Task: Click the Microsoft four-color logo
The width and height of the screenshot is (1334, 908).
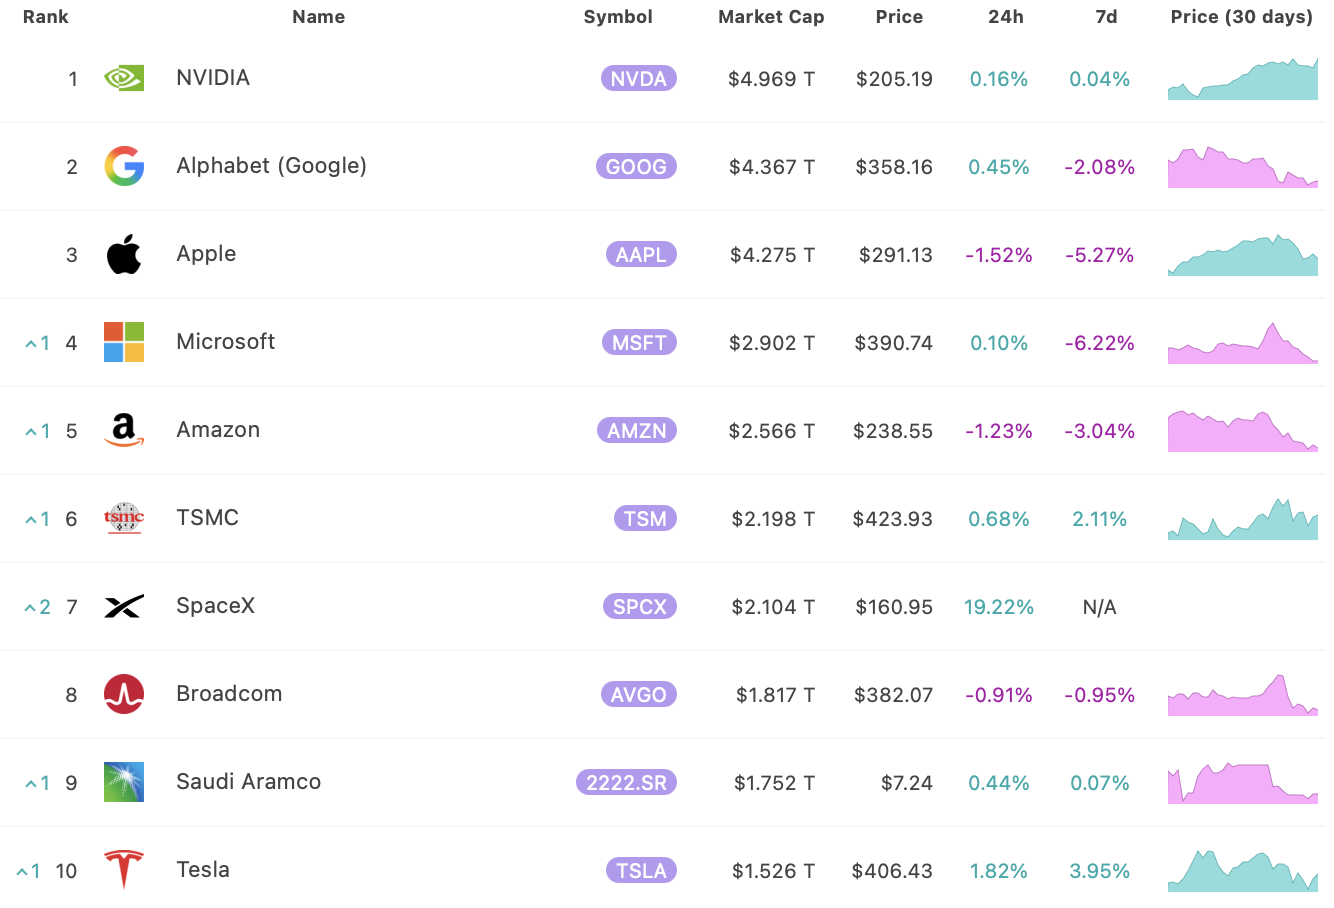Action: point(124,342)
